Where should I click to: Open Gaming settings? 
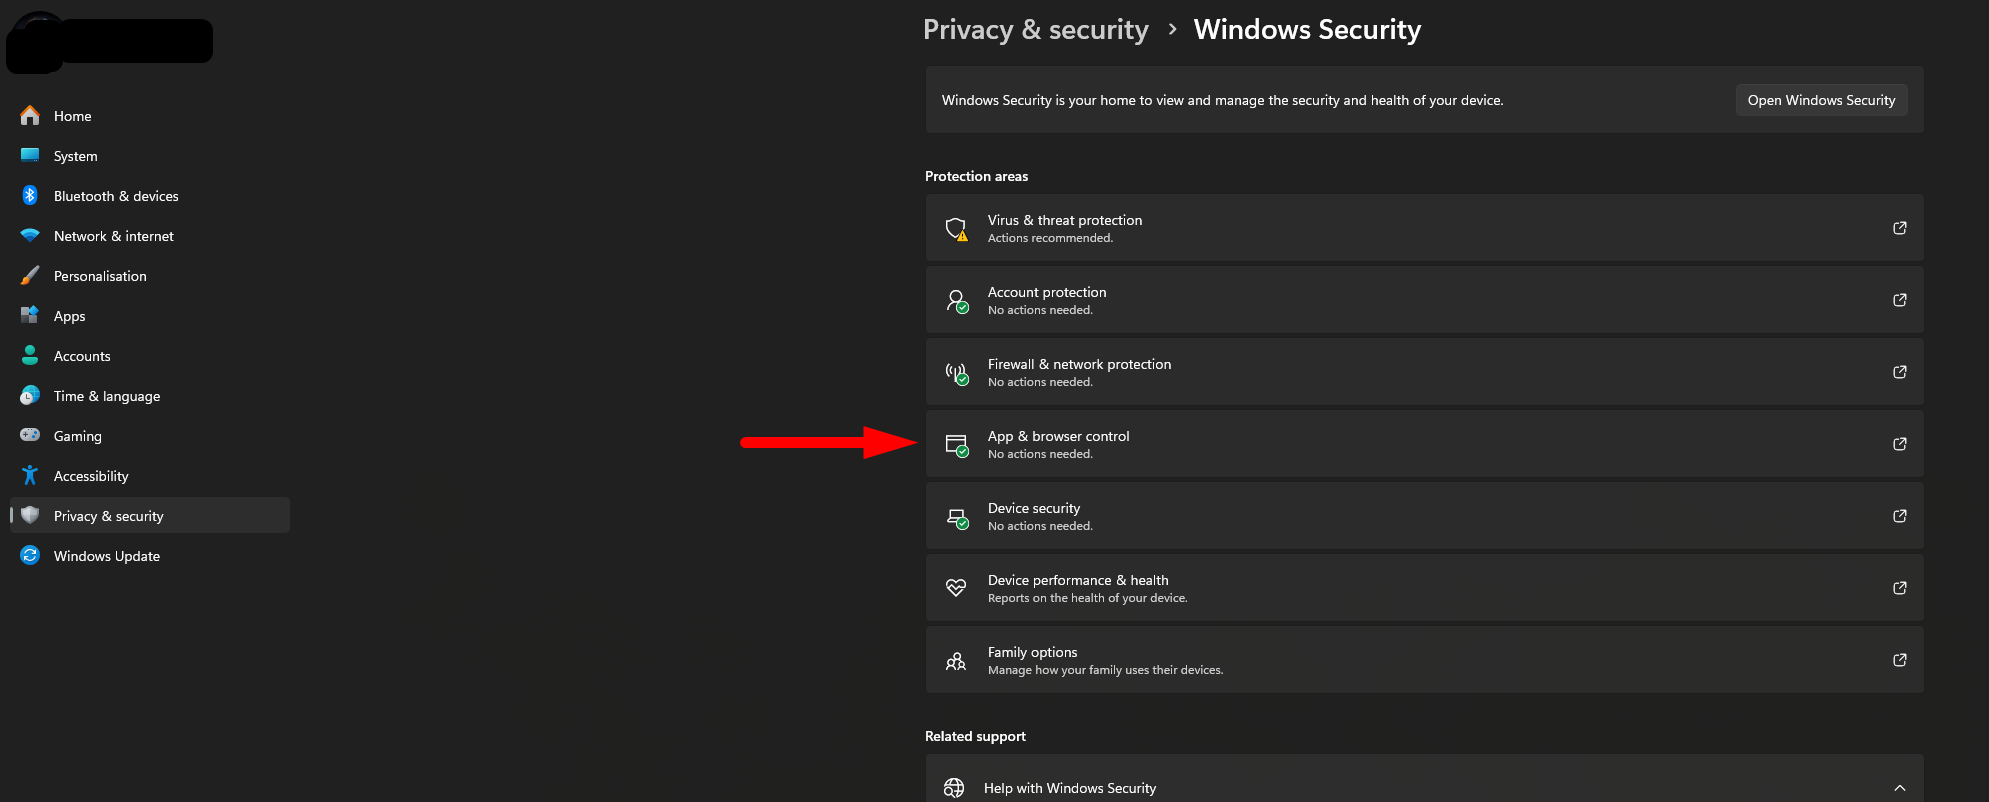tap(150, 436)
